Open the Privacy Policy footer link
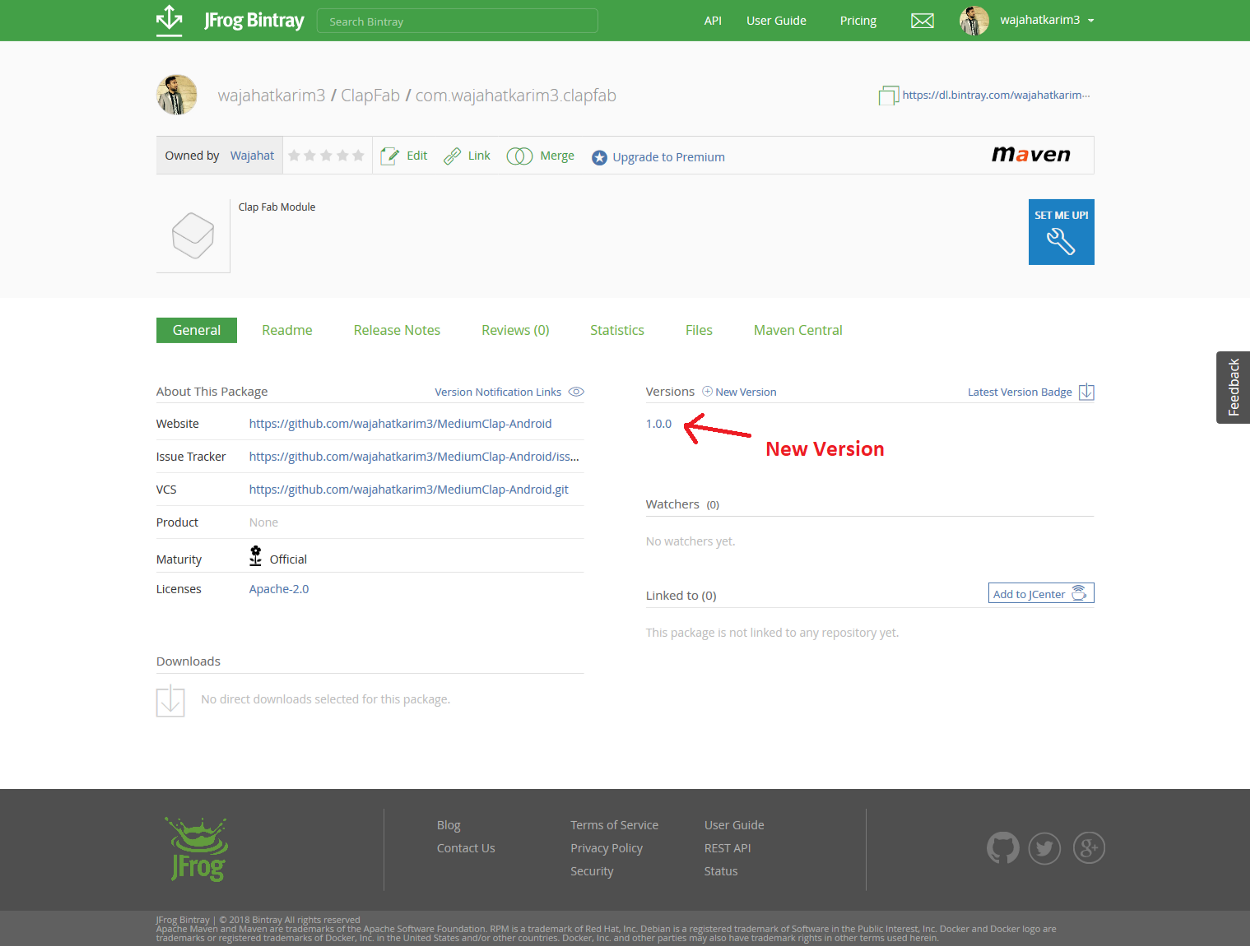The width and height of the screenshot is (1250, 946). [606, 848]
